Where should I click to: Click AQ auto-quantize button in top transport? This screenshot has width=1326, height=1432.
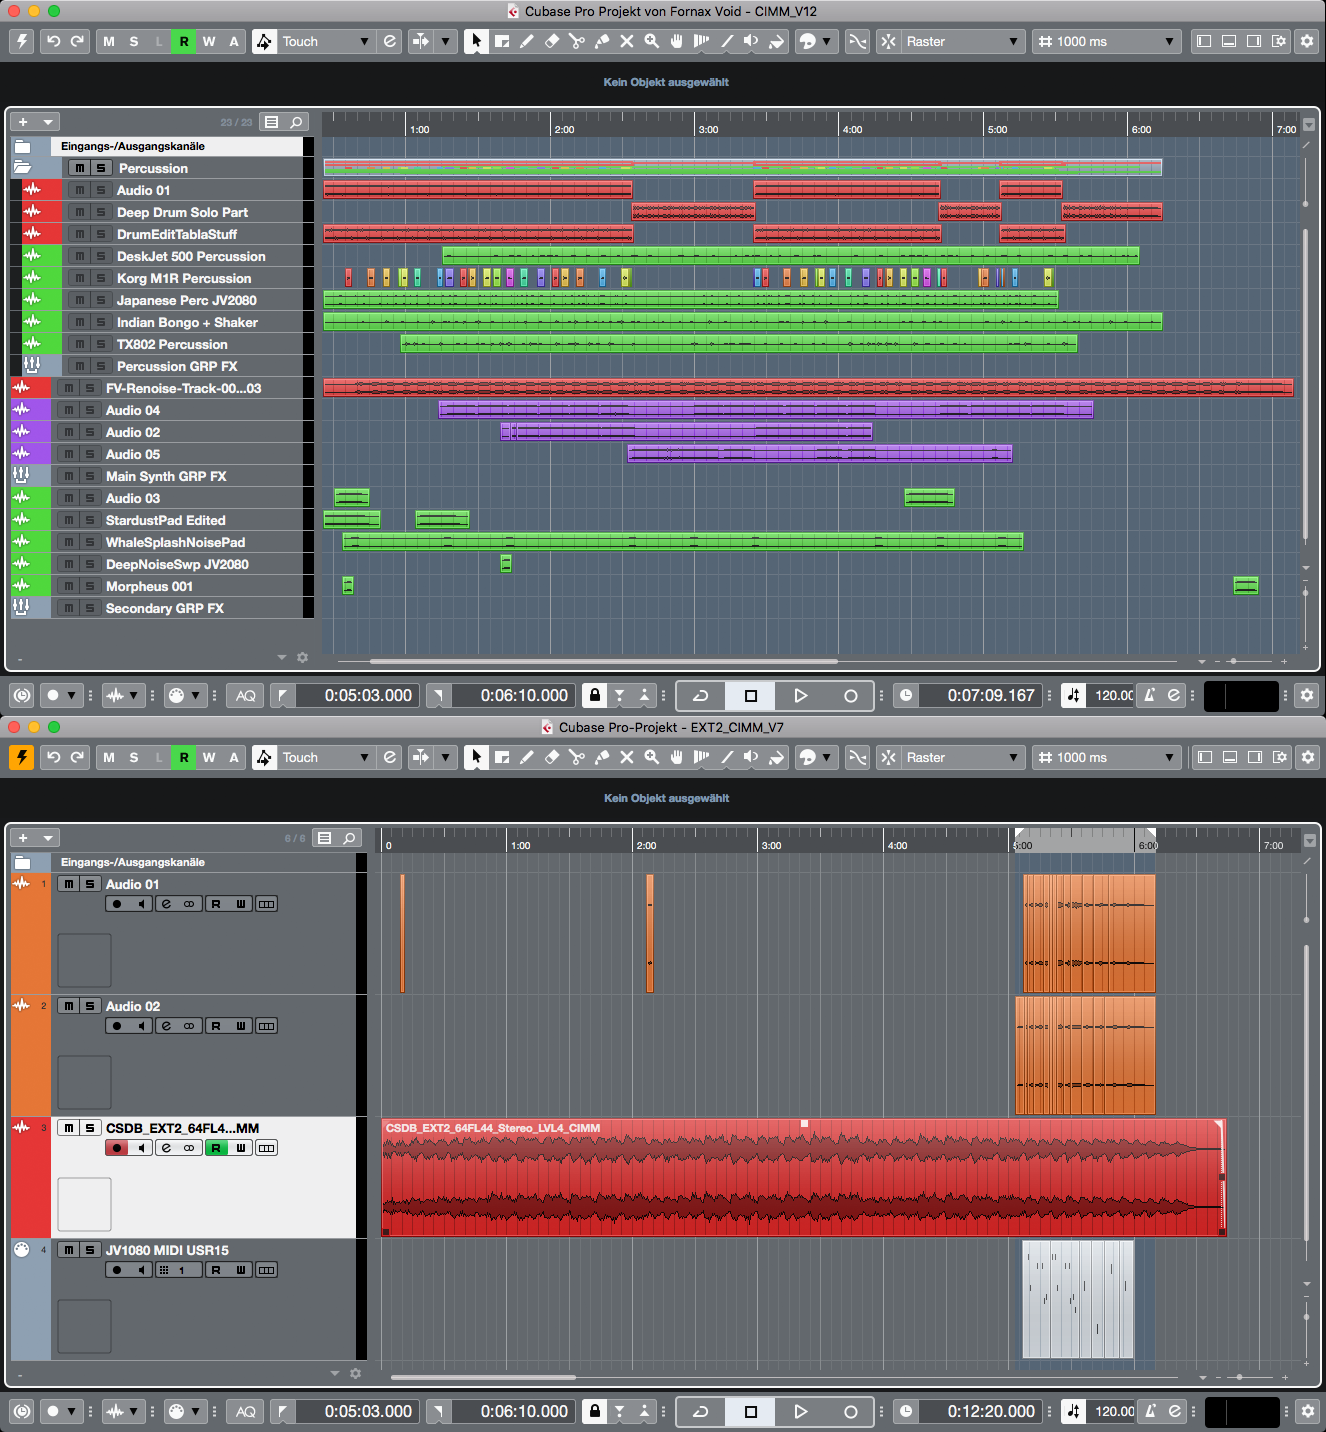tap(246, 695)
